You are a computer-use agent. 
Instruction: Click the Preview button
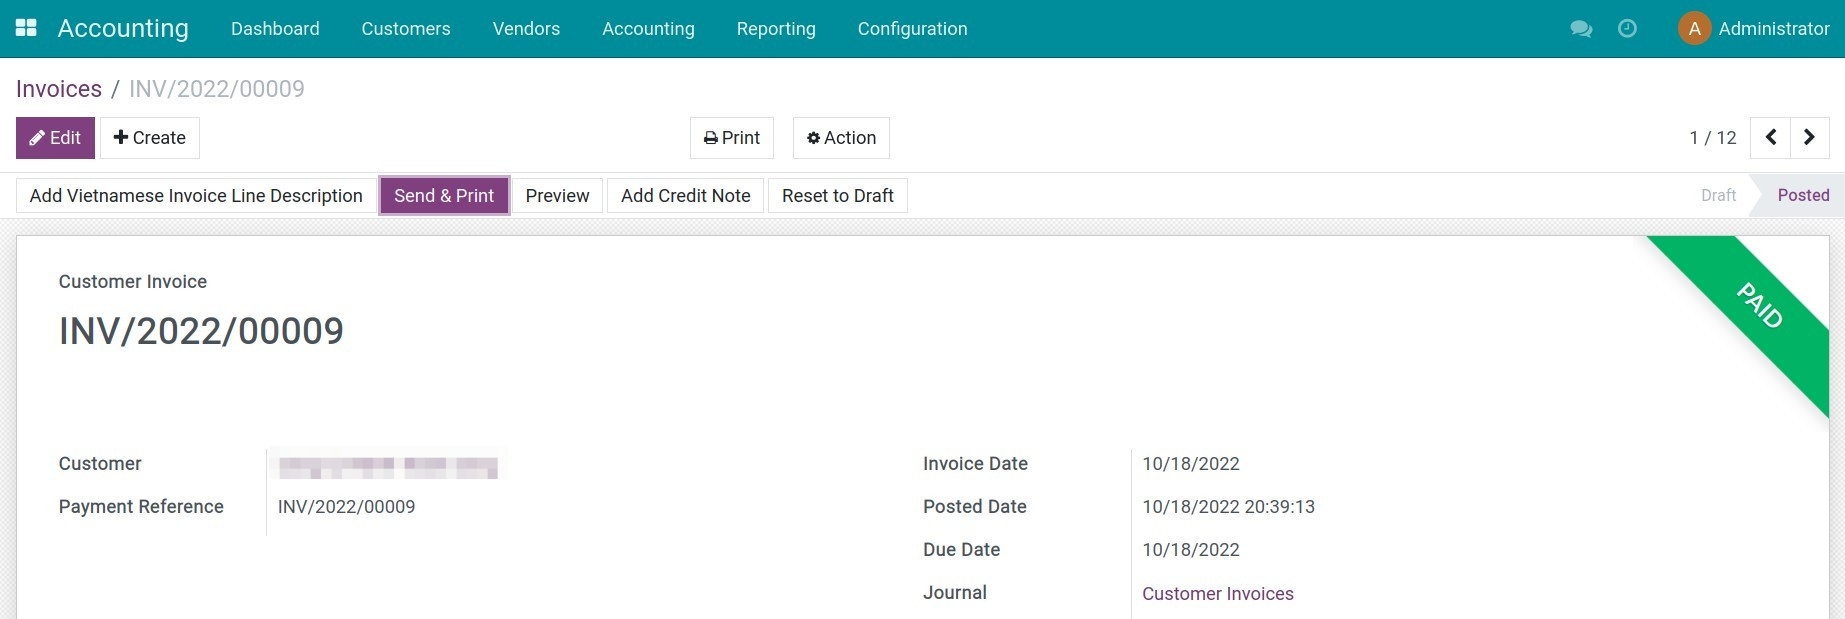click(x=557, y=196)
